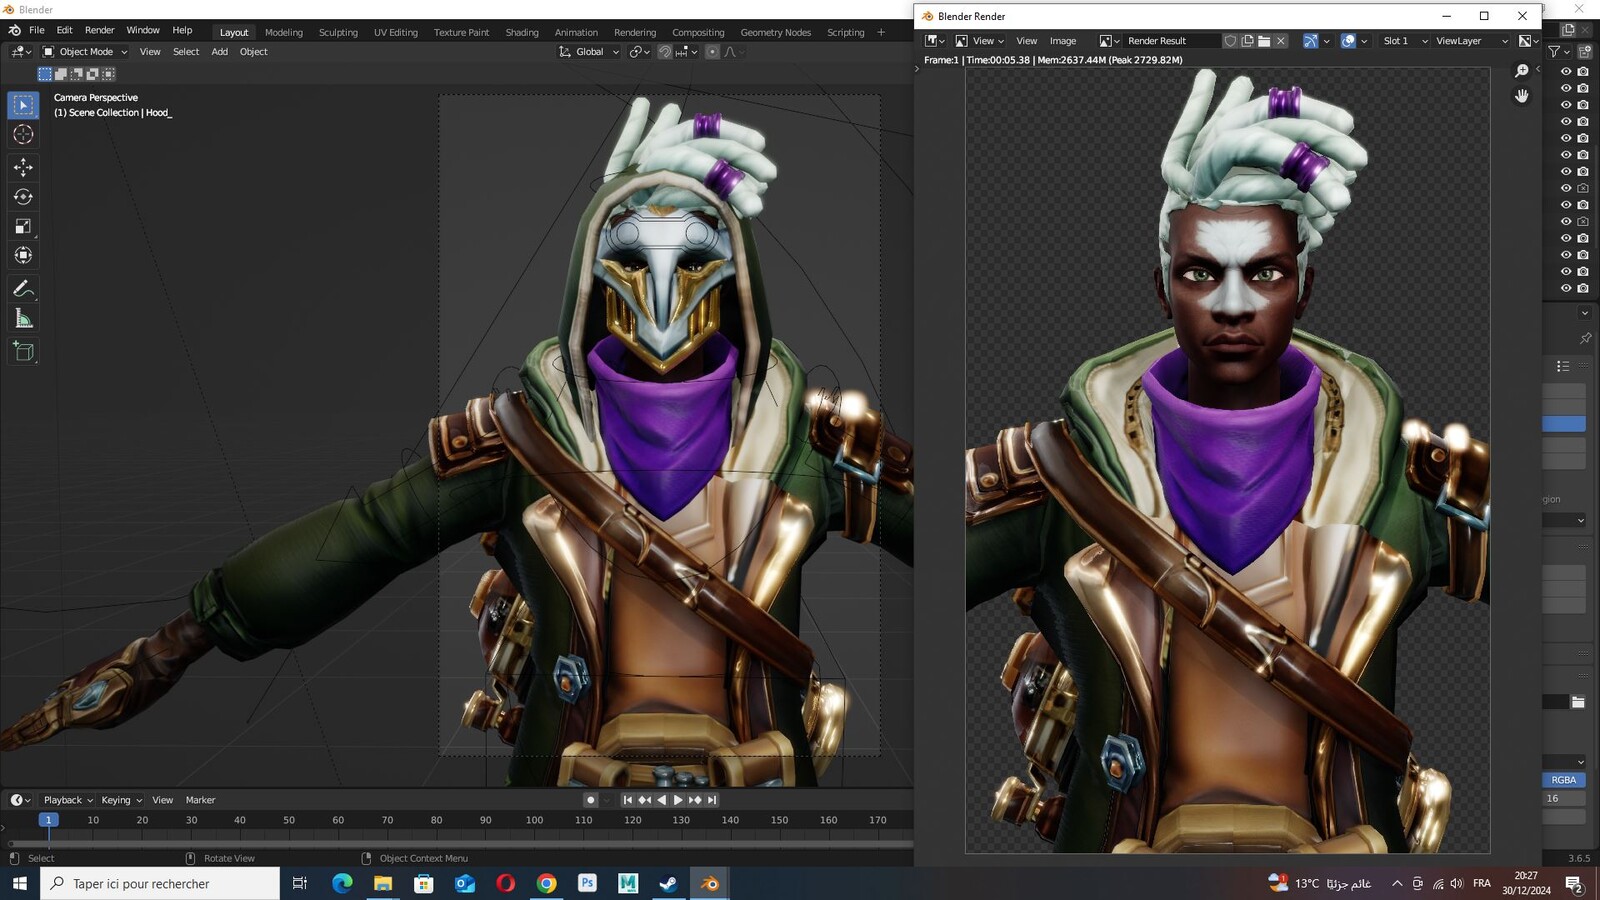The width and height of the screenshot is (1600, 900).
Task: Add a new workspace with plus button
Action: pos(881,32)
